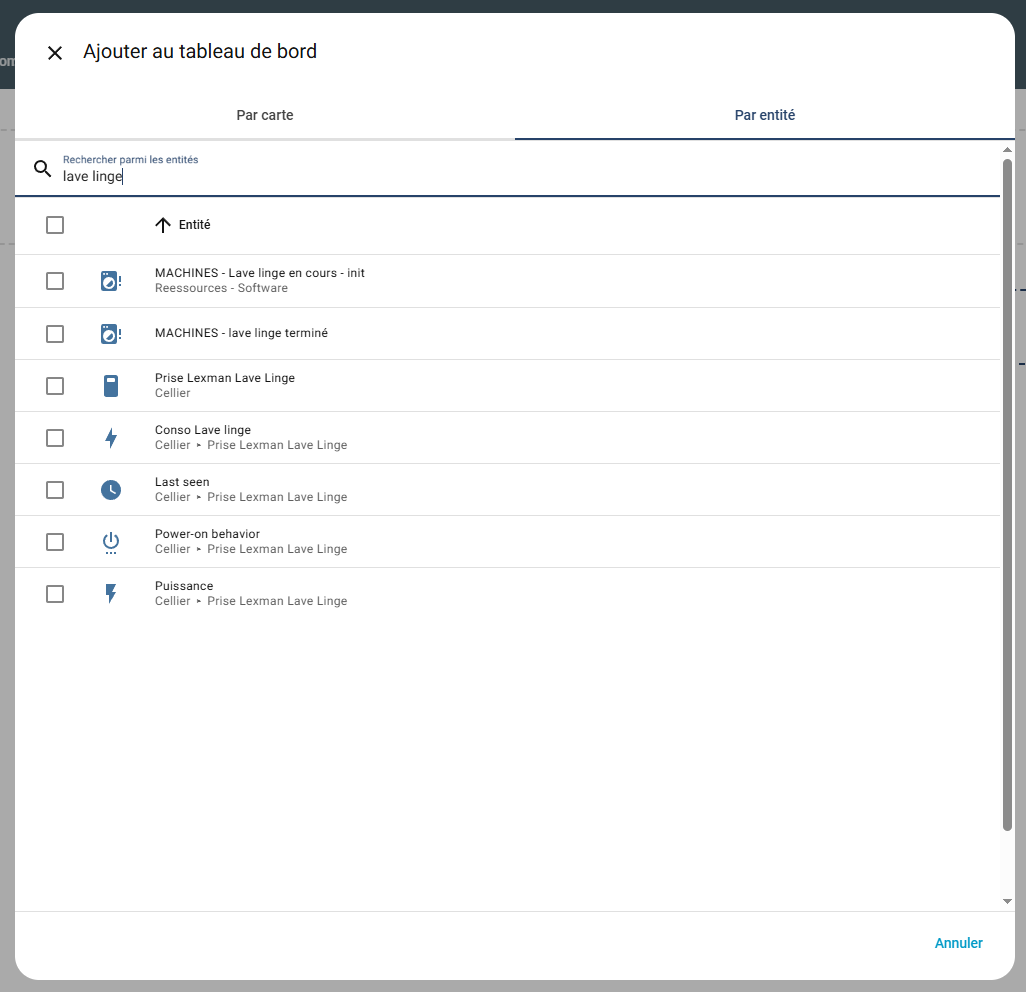Click into the 'Rechercher parmi les entités' search field
This screenshot has width=1026, height=992.
500,176
